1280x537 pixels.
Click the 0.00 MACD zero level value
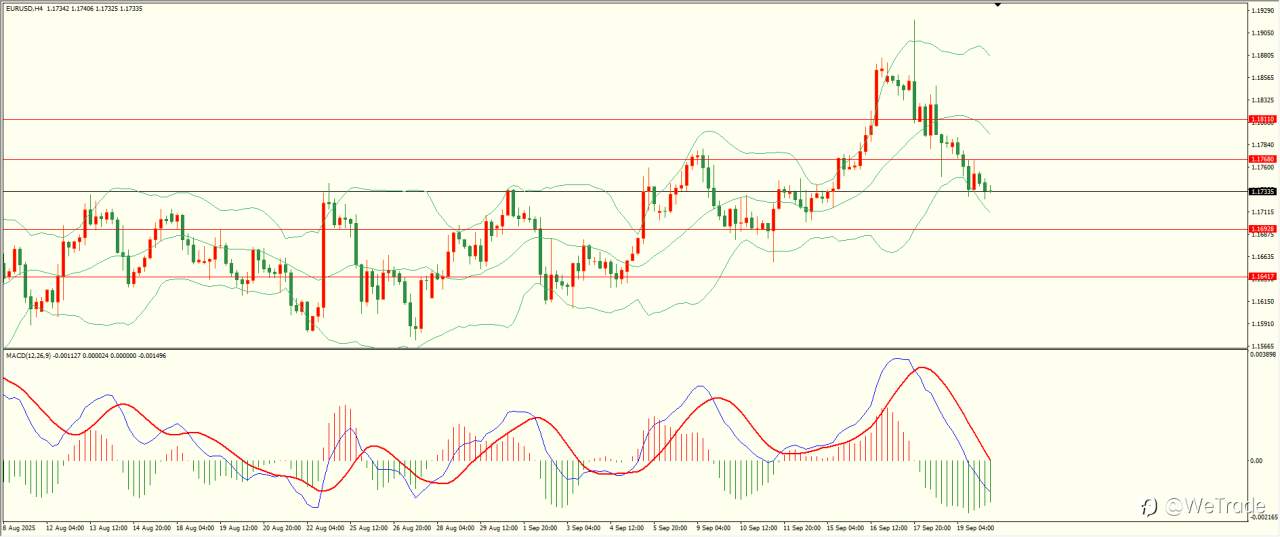pos(1257,461)
